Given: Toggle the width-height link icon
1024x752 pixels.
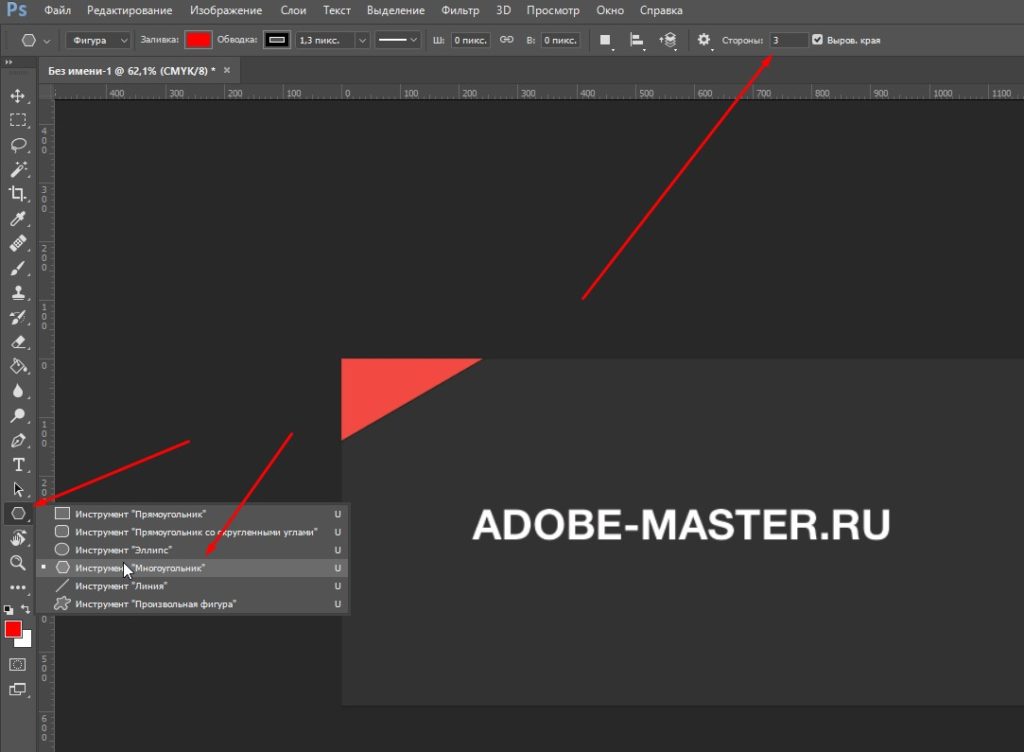Looking at the screenshot, I should [x=506, y=40].
